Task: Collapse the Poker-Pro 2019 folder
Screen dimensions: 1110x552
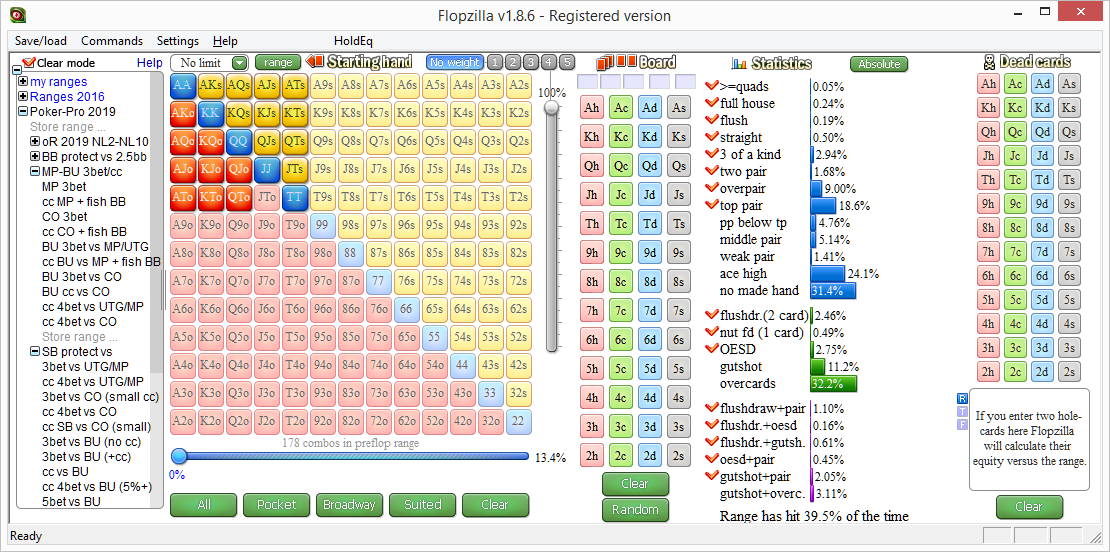Action: (23, 112)
